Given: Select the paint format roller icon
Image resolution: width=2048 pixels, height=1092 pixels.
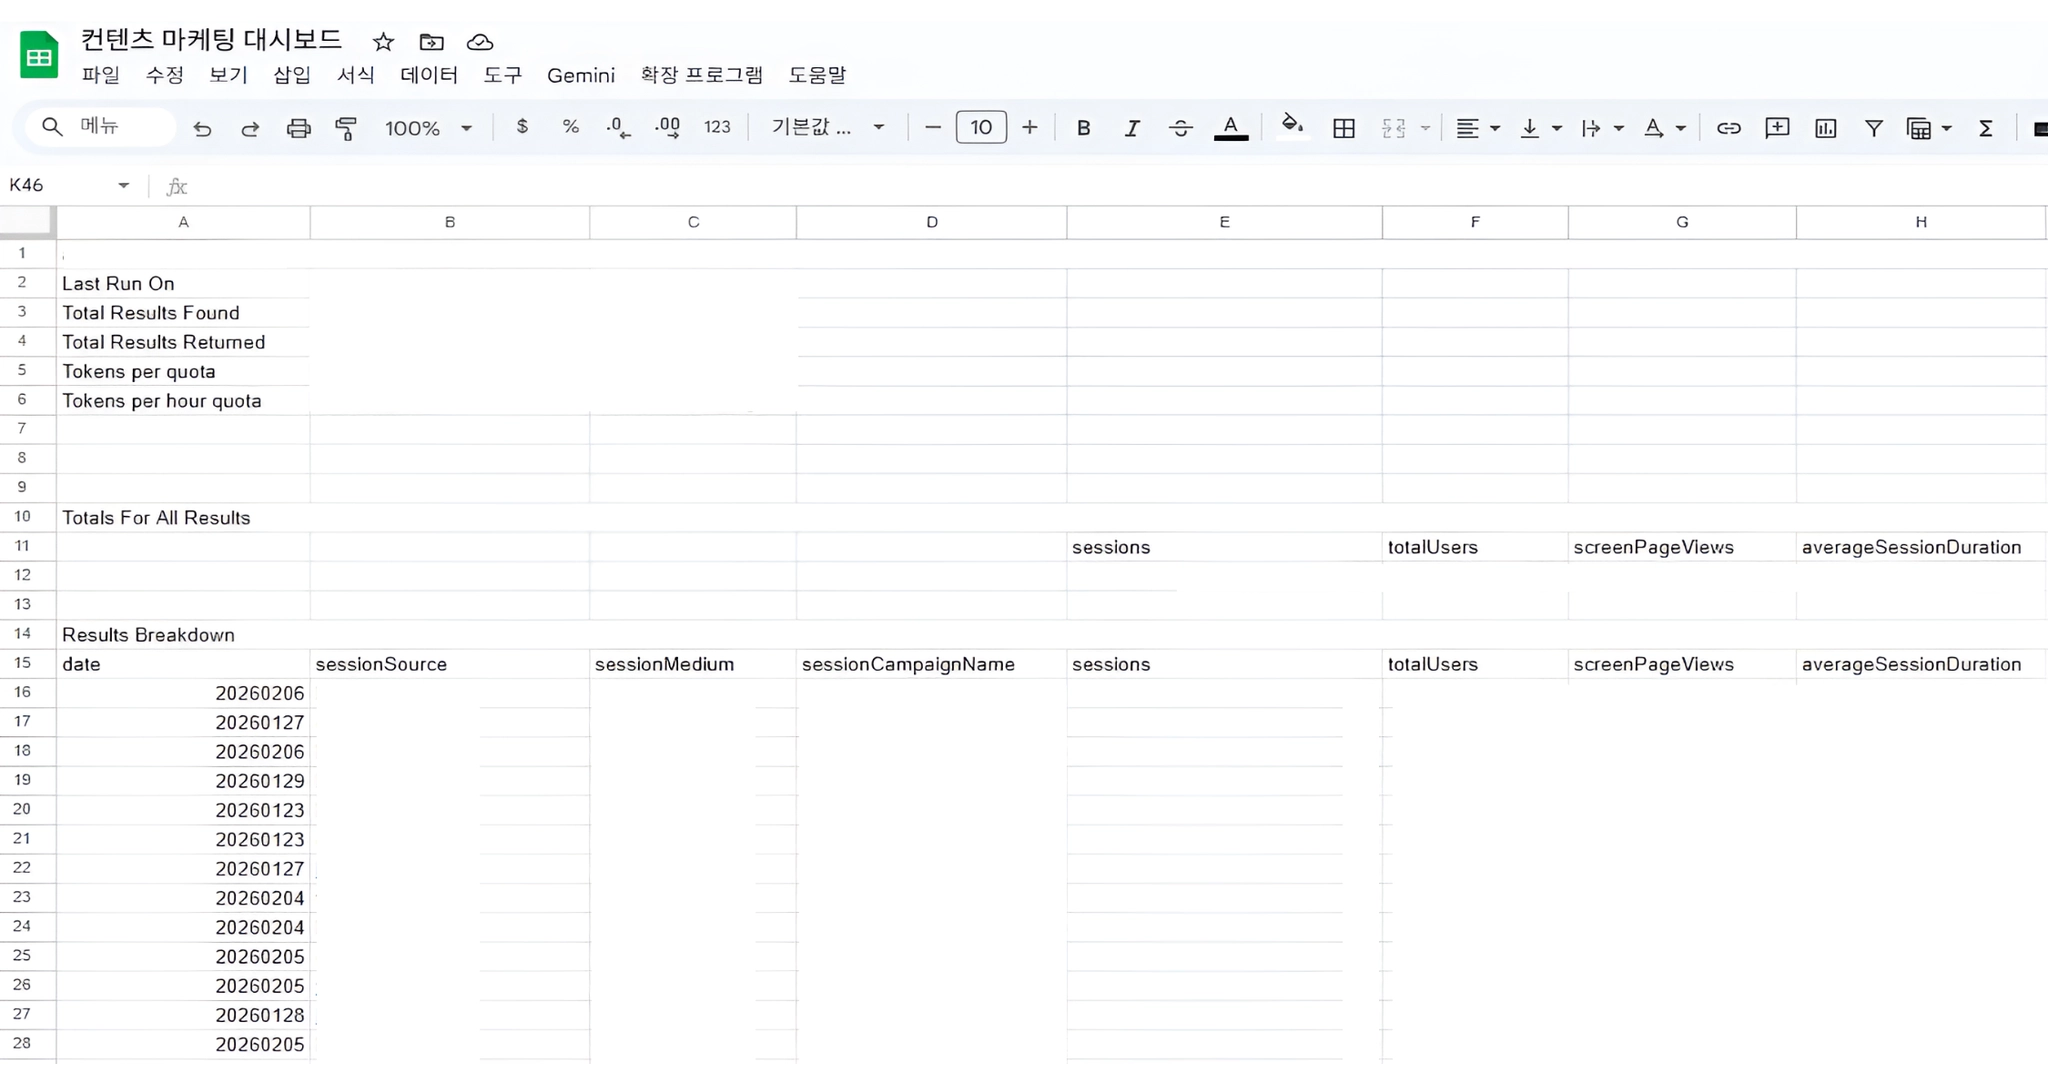Looking at the screenshot, I should 346,128.
